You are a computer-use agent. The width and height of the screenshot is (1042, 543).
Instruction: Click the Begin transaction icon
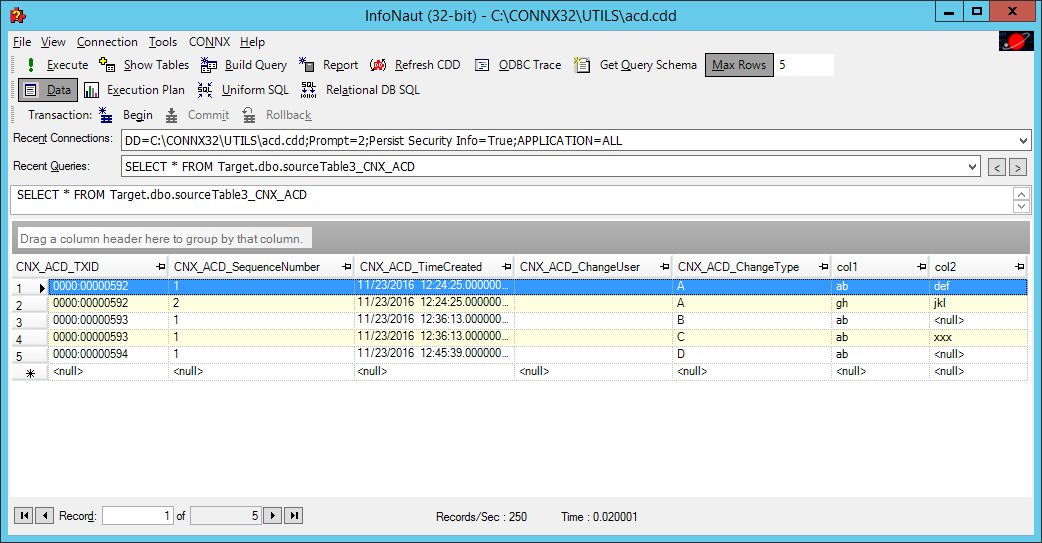(106, 115)
